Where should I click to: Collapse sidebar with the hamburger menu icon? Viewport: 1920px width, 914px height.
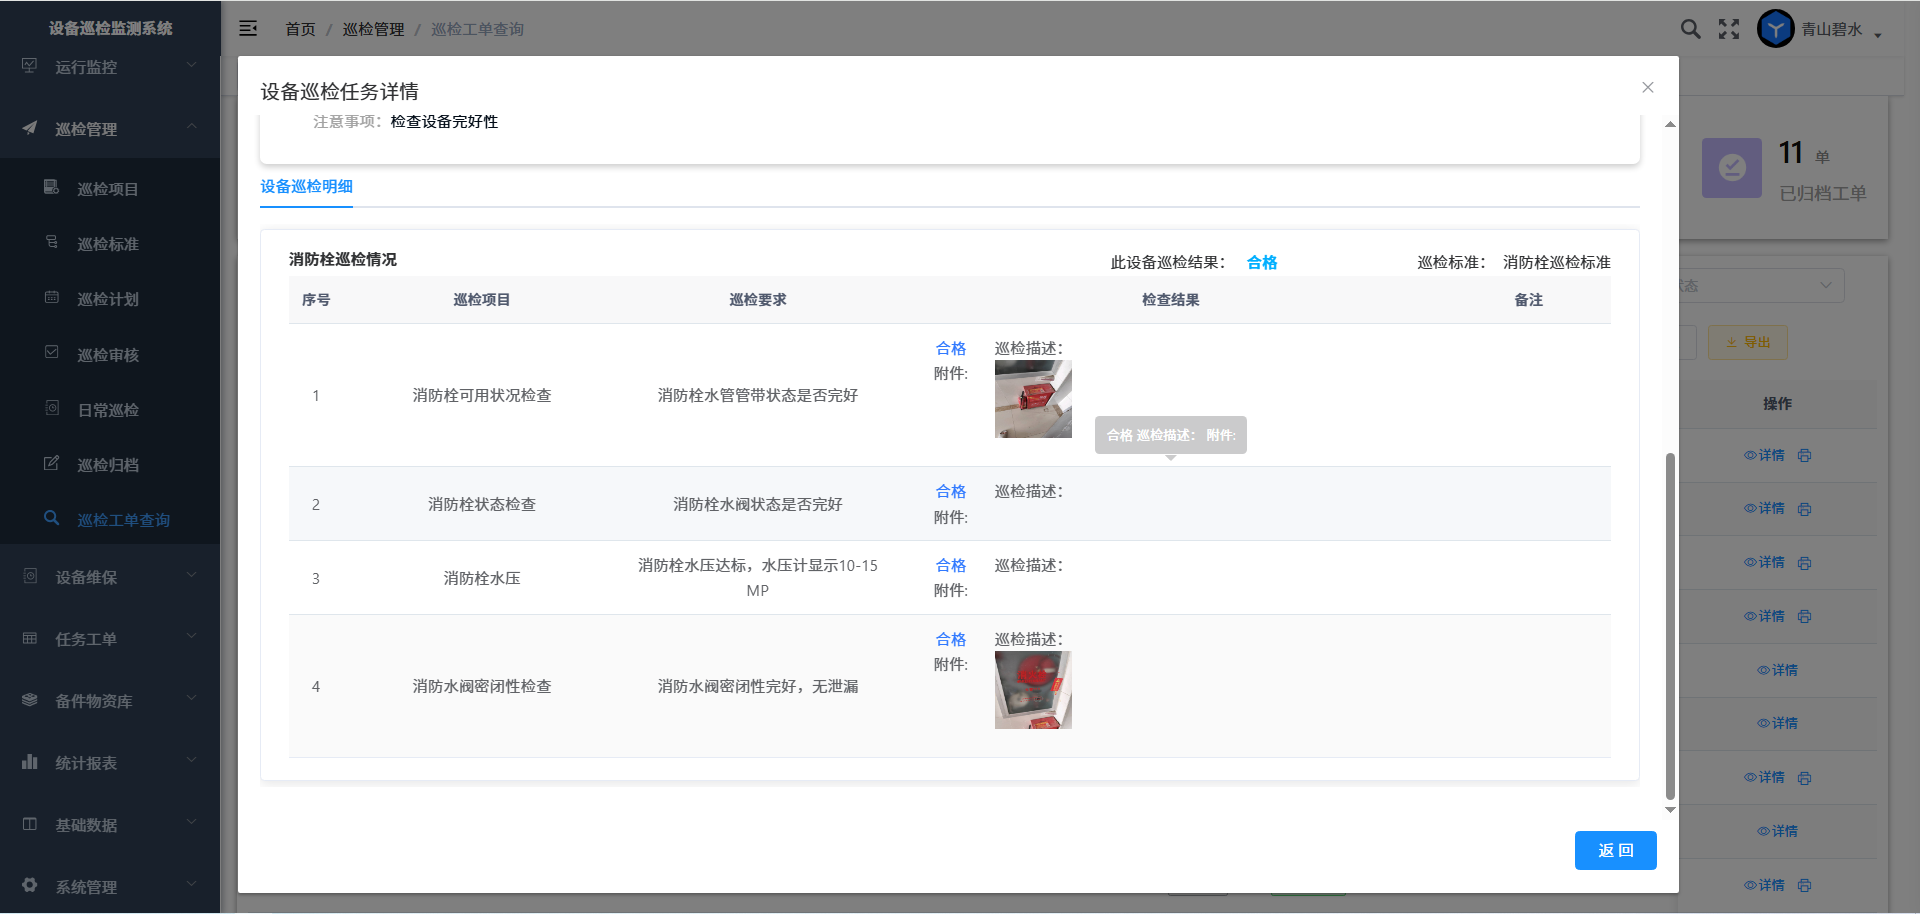(x=248, y=29)
